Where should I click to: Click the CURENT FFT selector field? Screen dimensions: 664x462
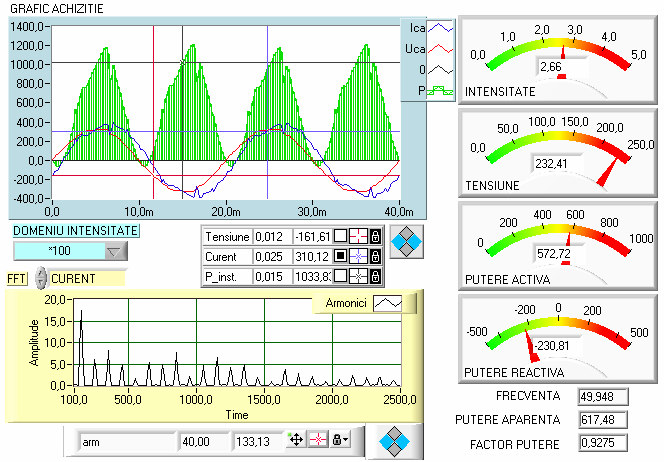(87, 278)
